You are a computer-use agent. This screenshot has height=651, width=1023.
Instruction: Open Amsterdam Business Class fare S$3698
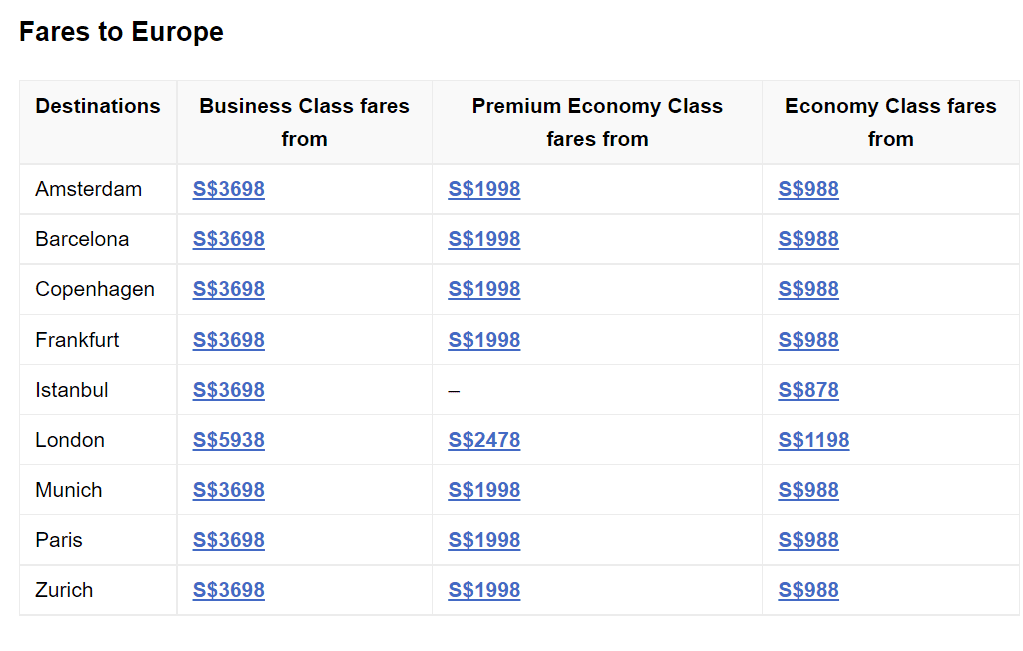tap(228, 189)
